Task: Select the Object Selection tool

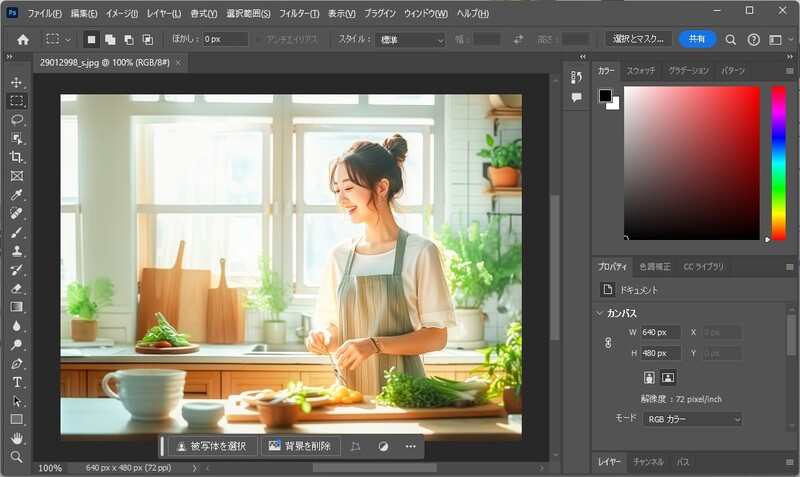Action: click(16, 138)
